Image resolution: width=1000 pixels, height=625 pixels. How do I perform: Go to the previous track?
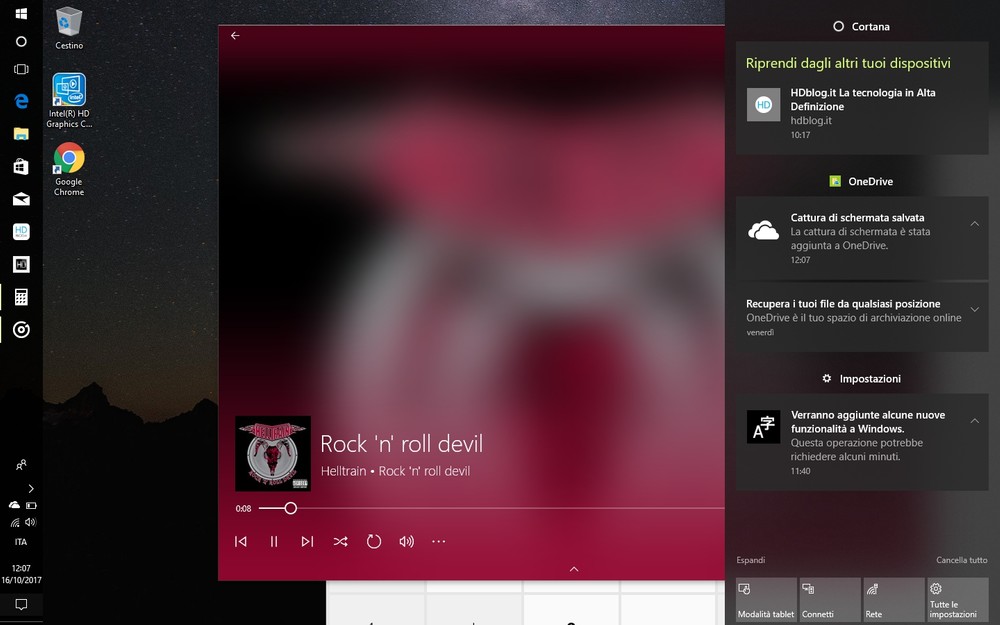pyautogui.click(x=241, y=541)
